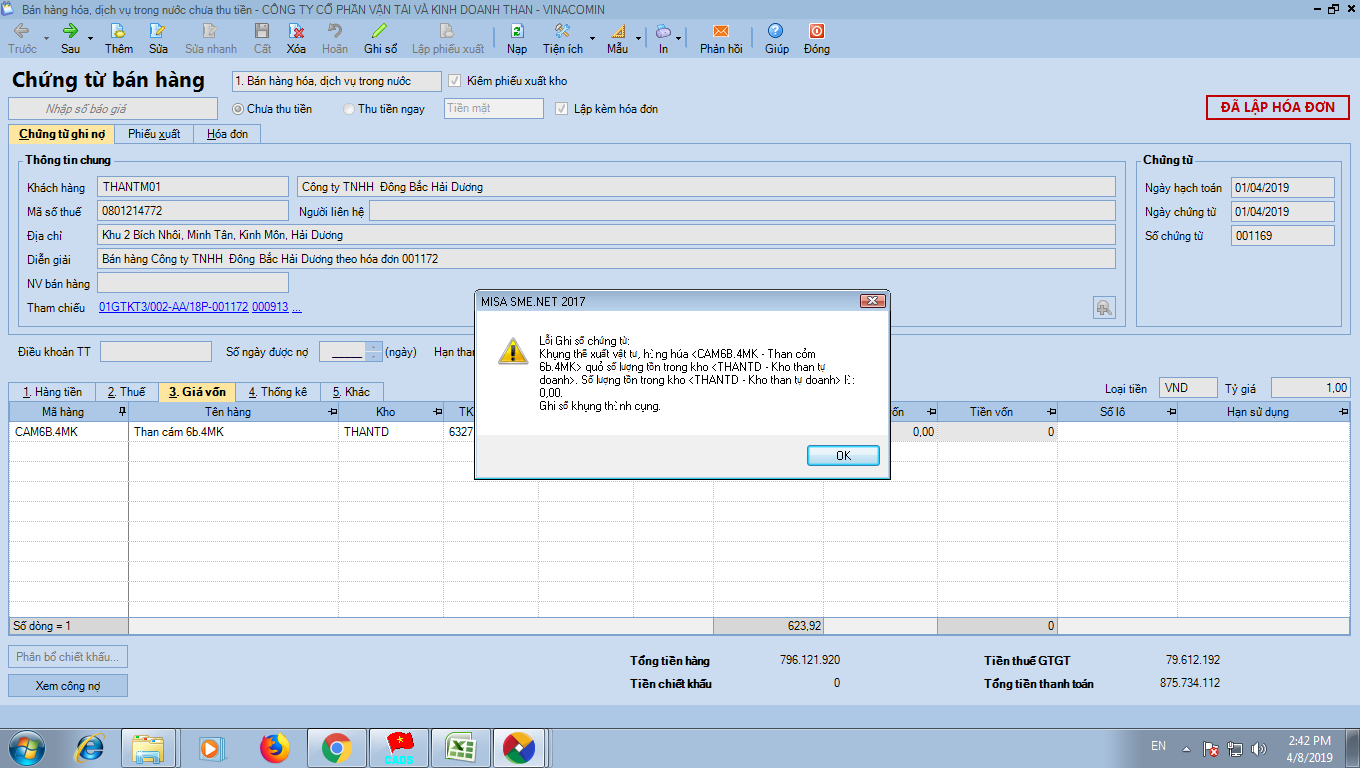Expand the Mẫu dropdown arrow
This screenshot has width=1360, height=768.
point(638,39)
